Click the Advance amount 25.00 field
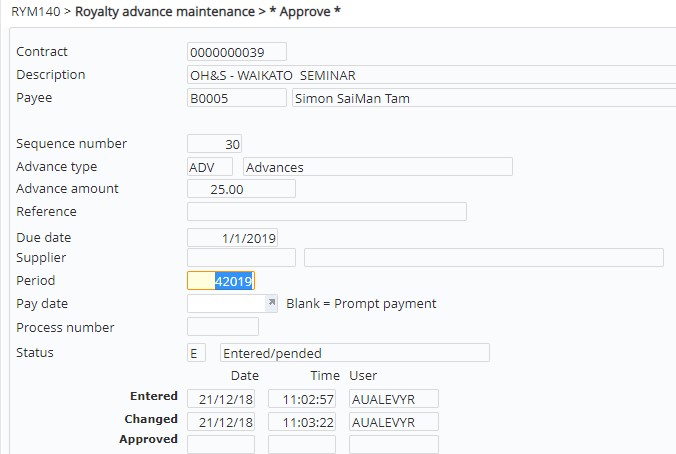676x454 pixels. pos(241,189)
